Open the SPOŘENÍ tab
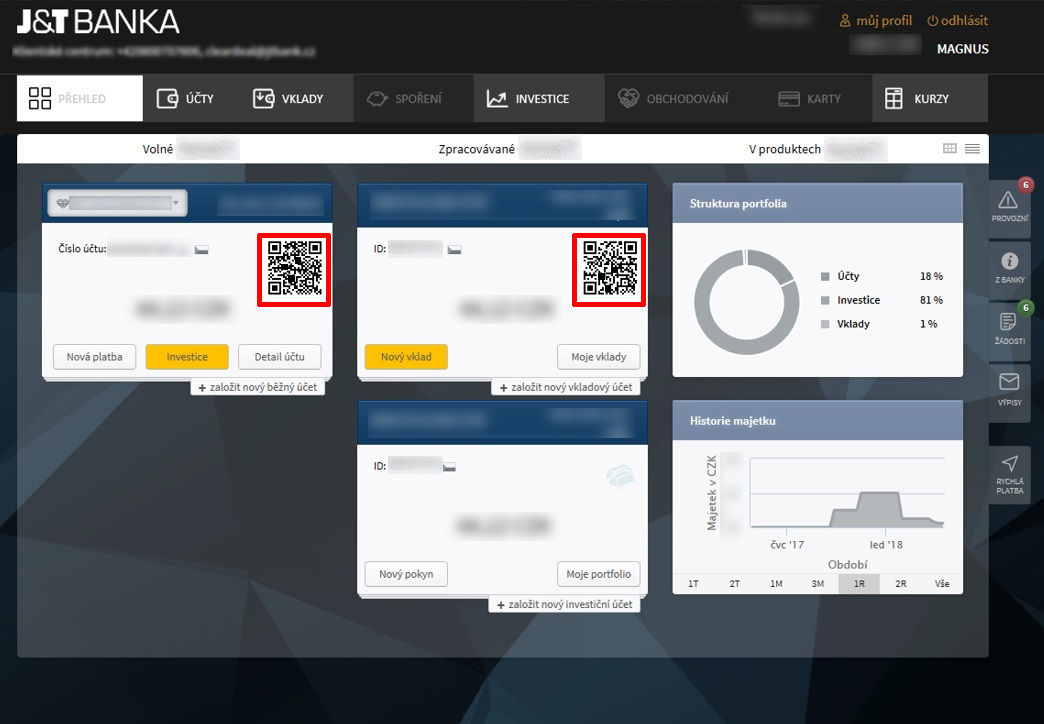 pyautogui.click(x=404, y=99)
